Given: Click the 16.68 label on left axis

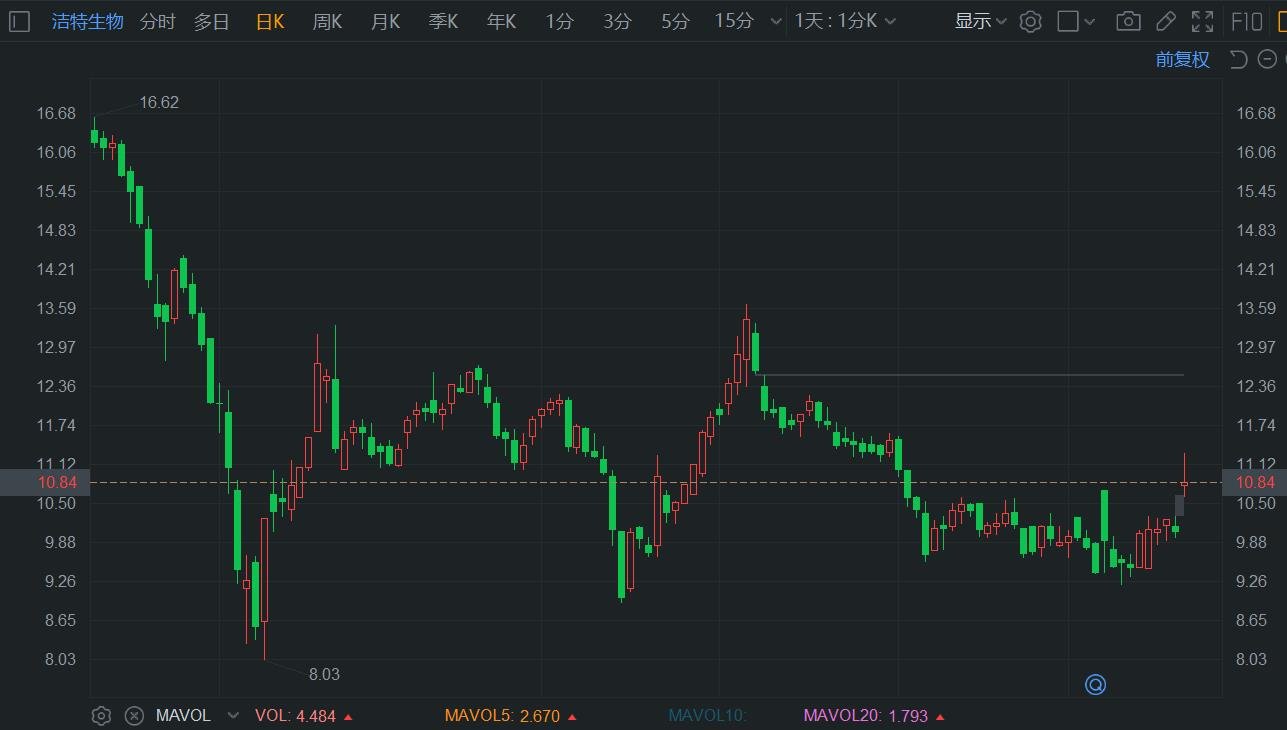Looking at the screenshot, I should [56, 113].
